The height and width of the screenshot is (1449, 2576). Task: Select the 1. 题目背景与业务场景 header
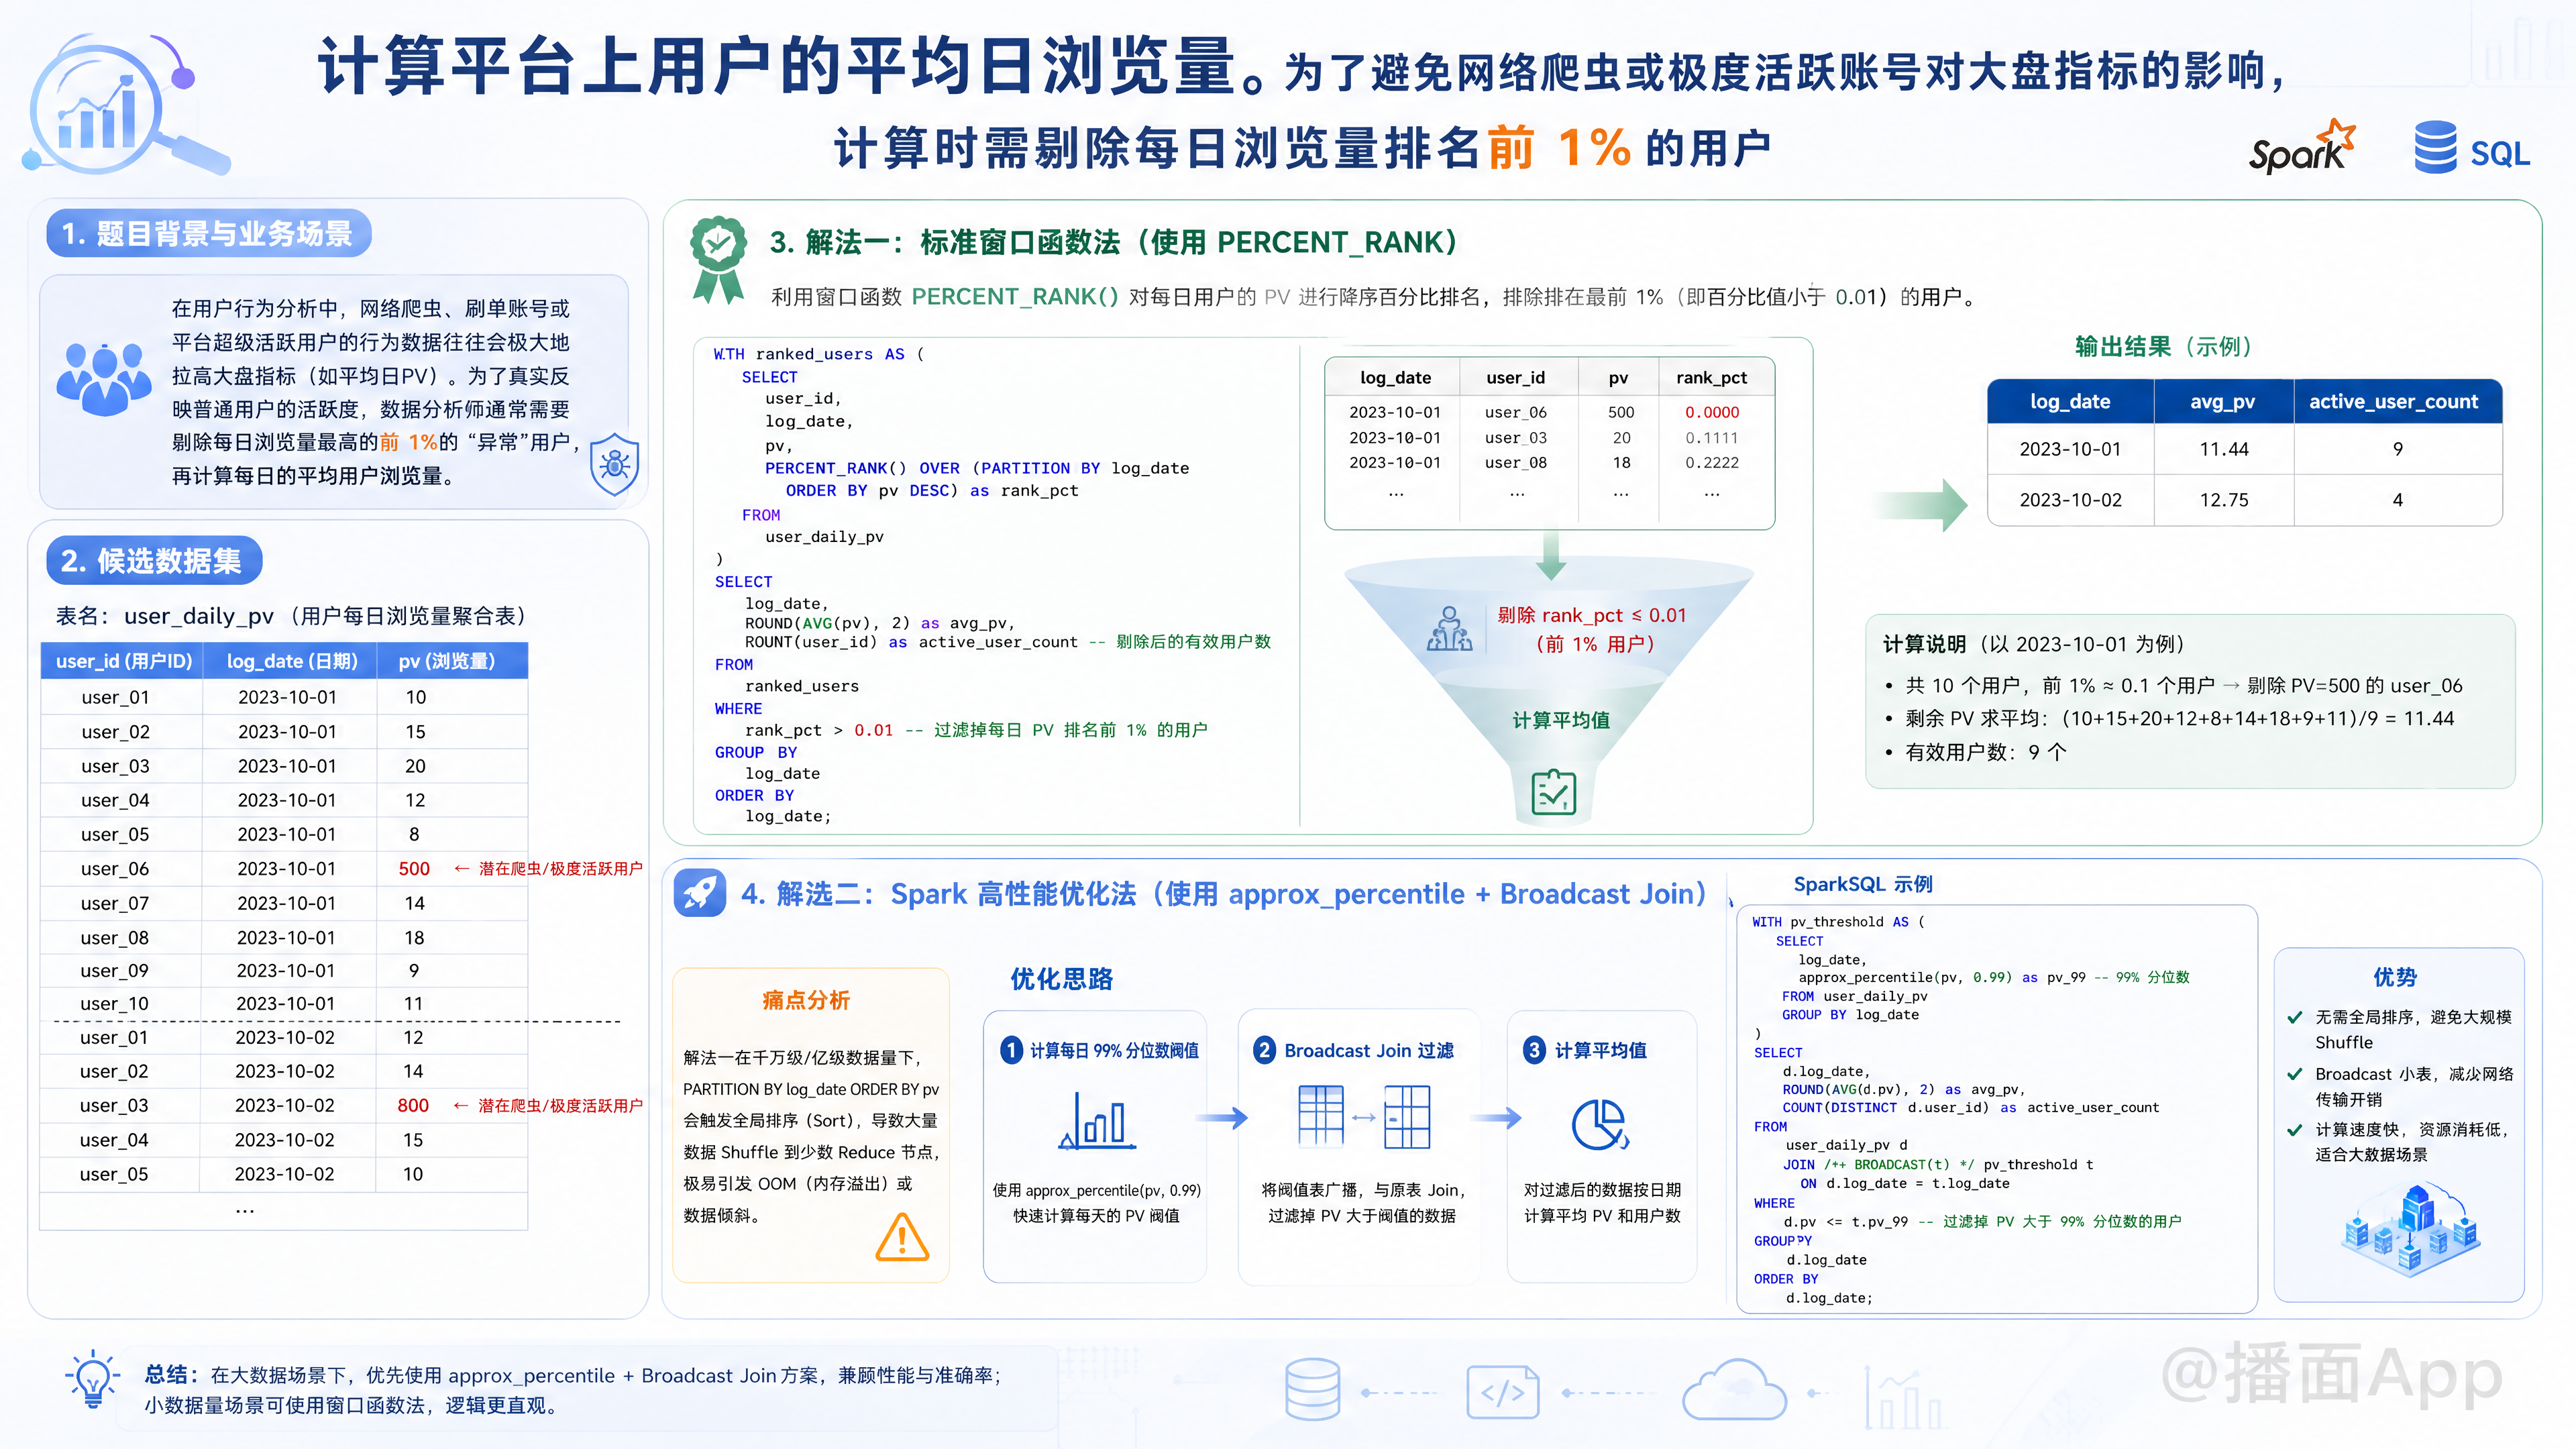pyautogui.click(x=208, y=233)
